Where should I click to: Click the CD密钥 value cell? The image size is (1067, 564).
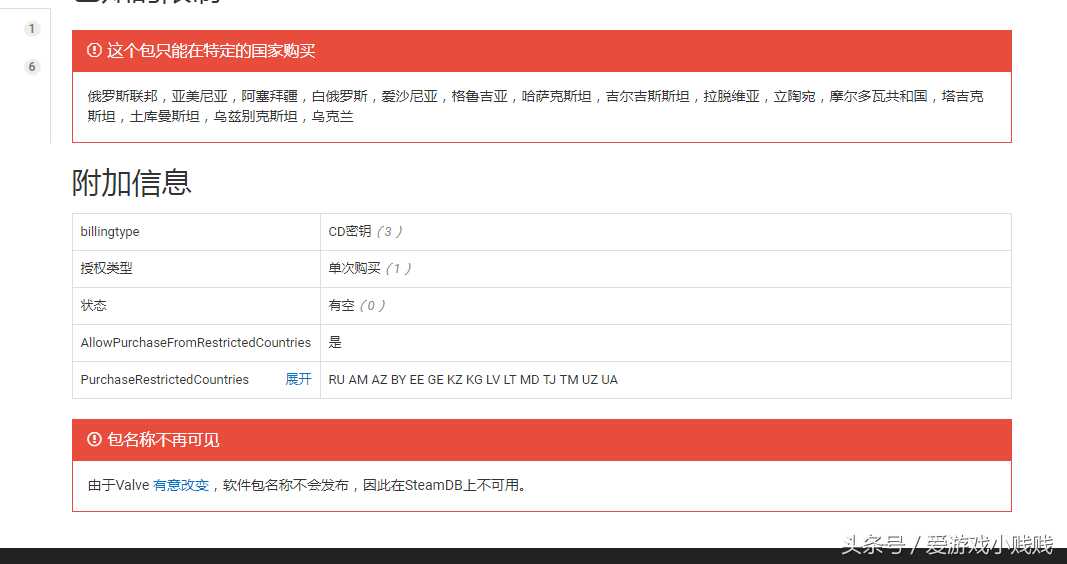350,231
